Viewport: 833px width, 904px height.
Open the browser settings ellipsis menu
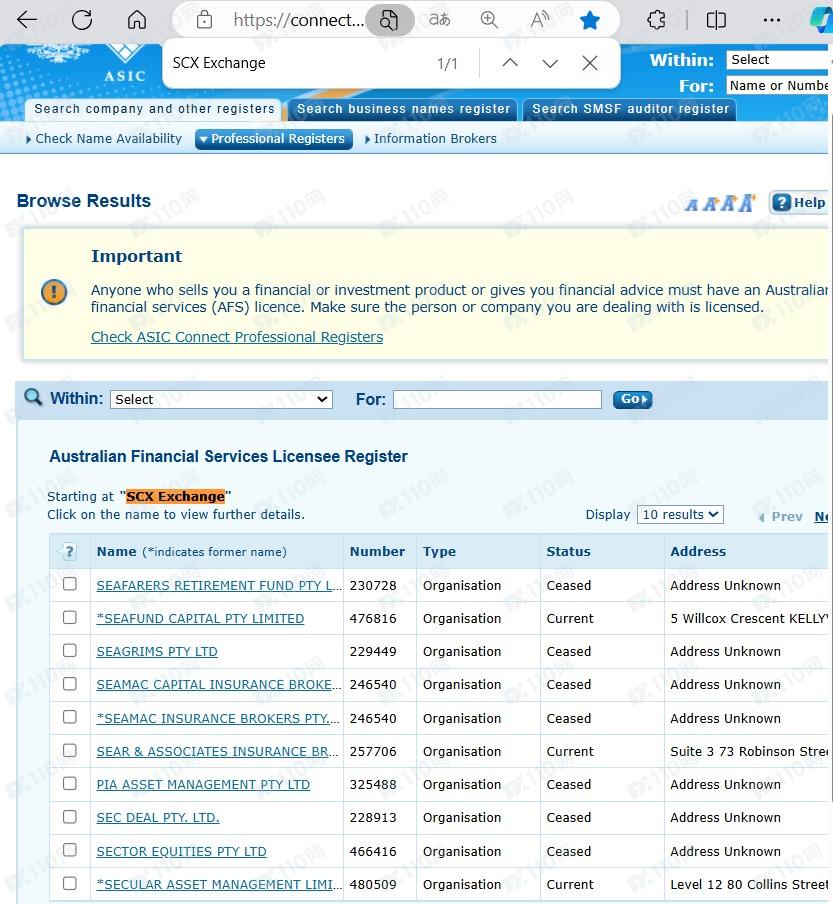tap(771, 20)
